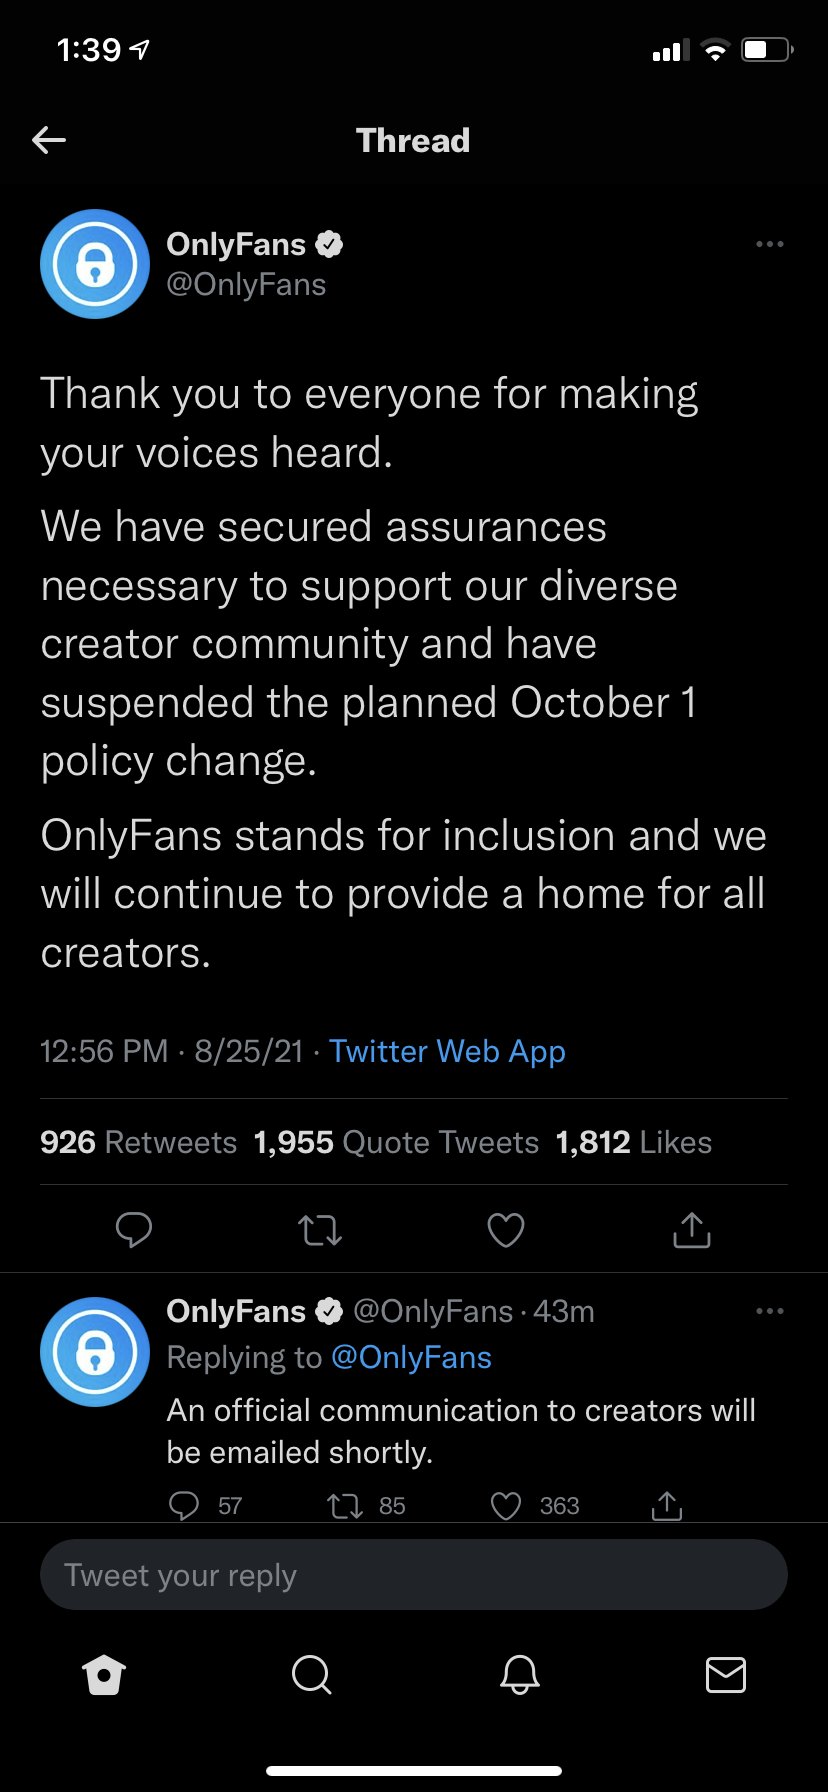Reply to the main tweet via comment icon
Screen dimensions: 828x1792
(x=134, y=1229)
